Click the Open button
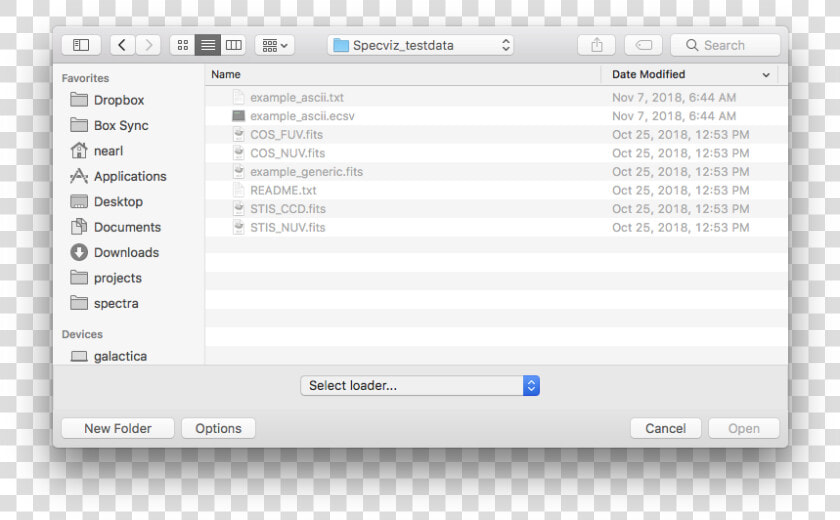 (744, 428)
